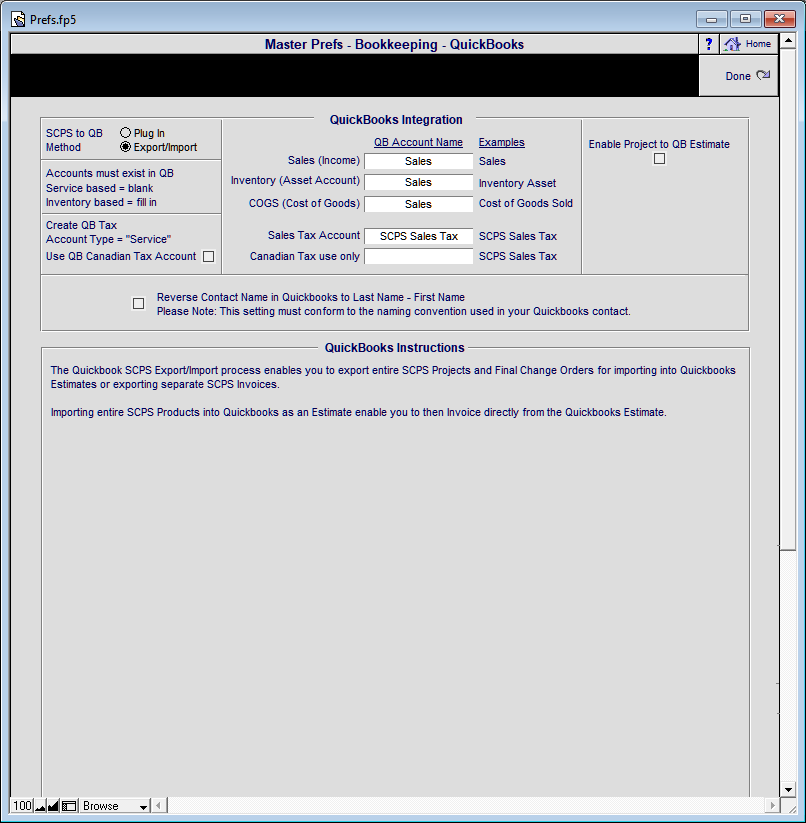Click the Prefs.fp5 title bar file icon
The height and width of the screenshot is (823, 806).
[x=18, y=19]
